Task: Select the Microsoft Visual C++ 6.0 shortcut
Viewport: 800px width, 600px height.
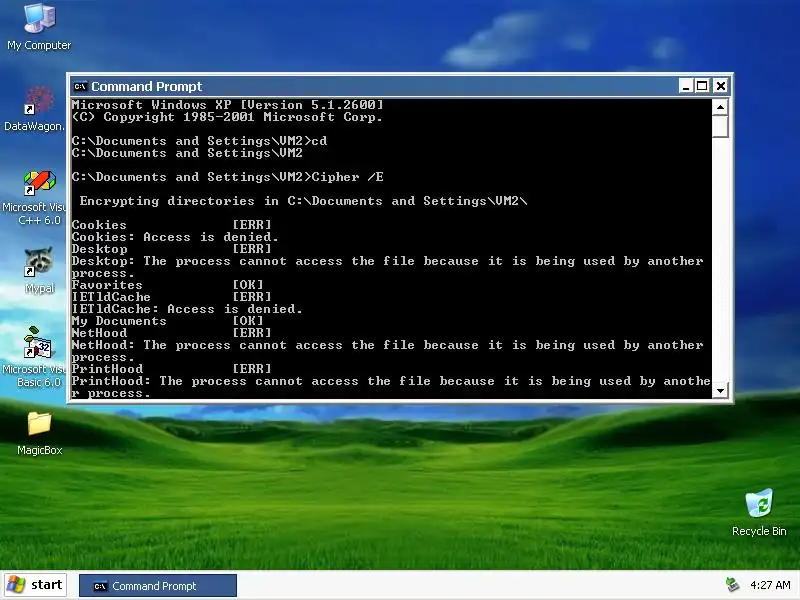Action: pos(34,198)
